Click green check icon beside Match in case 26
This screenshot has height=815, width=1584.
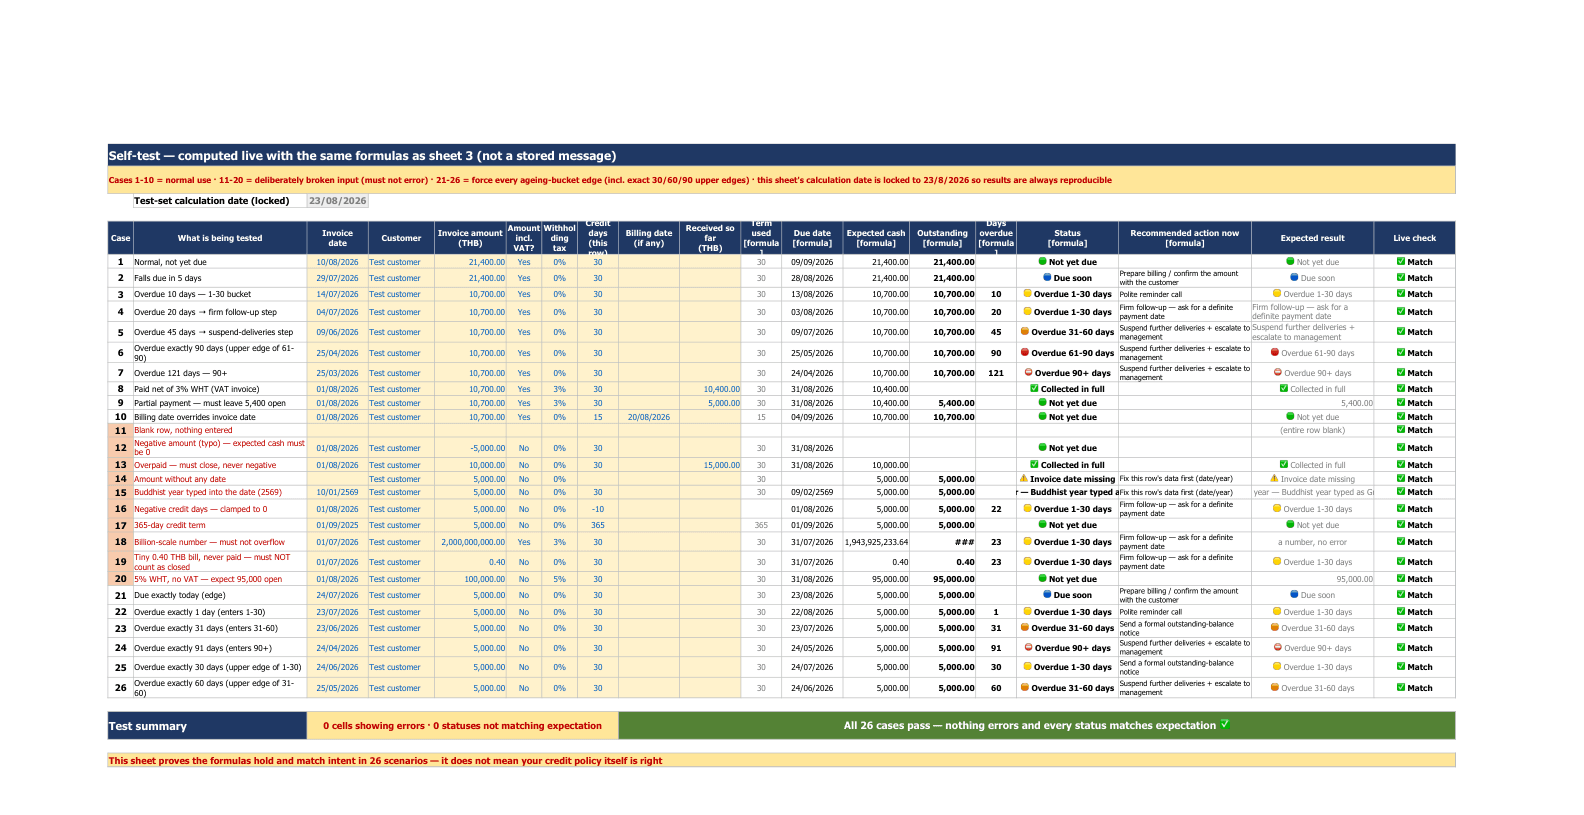[1401, 688]
